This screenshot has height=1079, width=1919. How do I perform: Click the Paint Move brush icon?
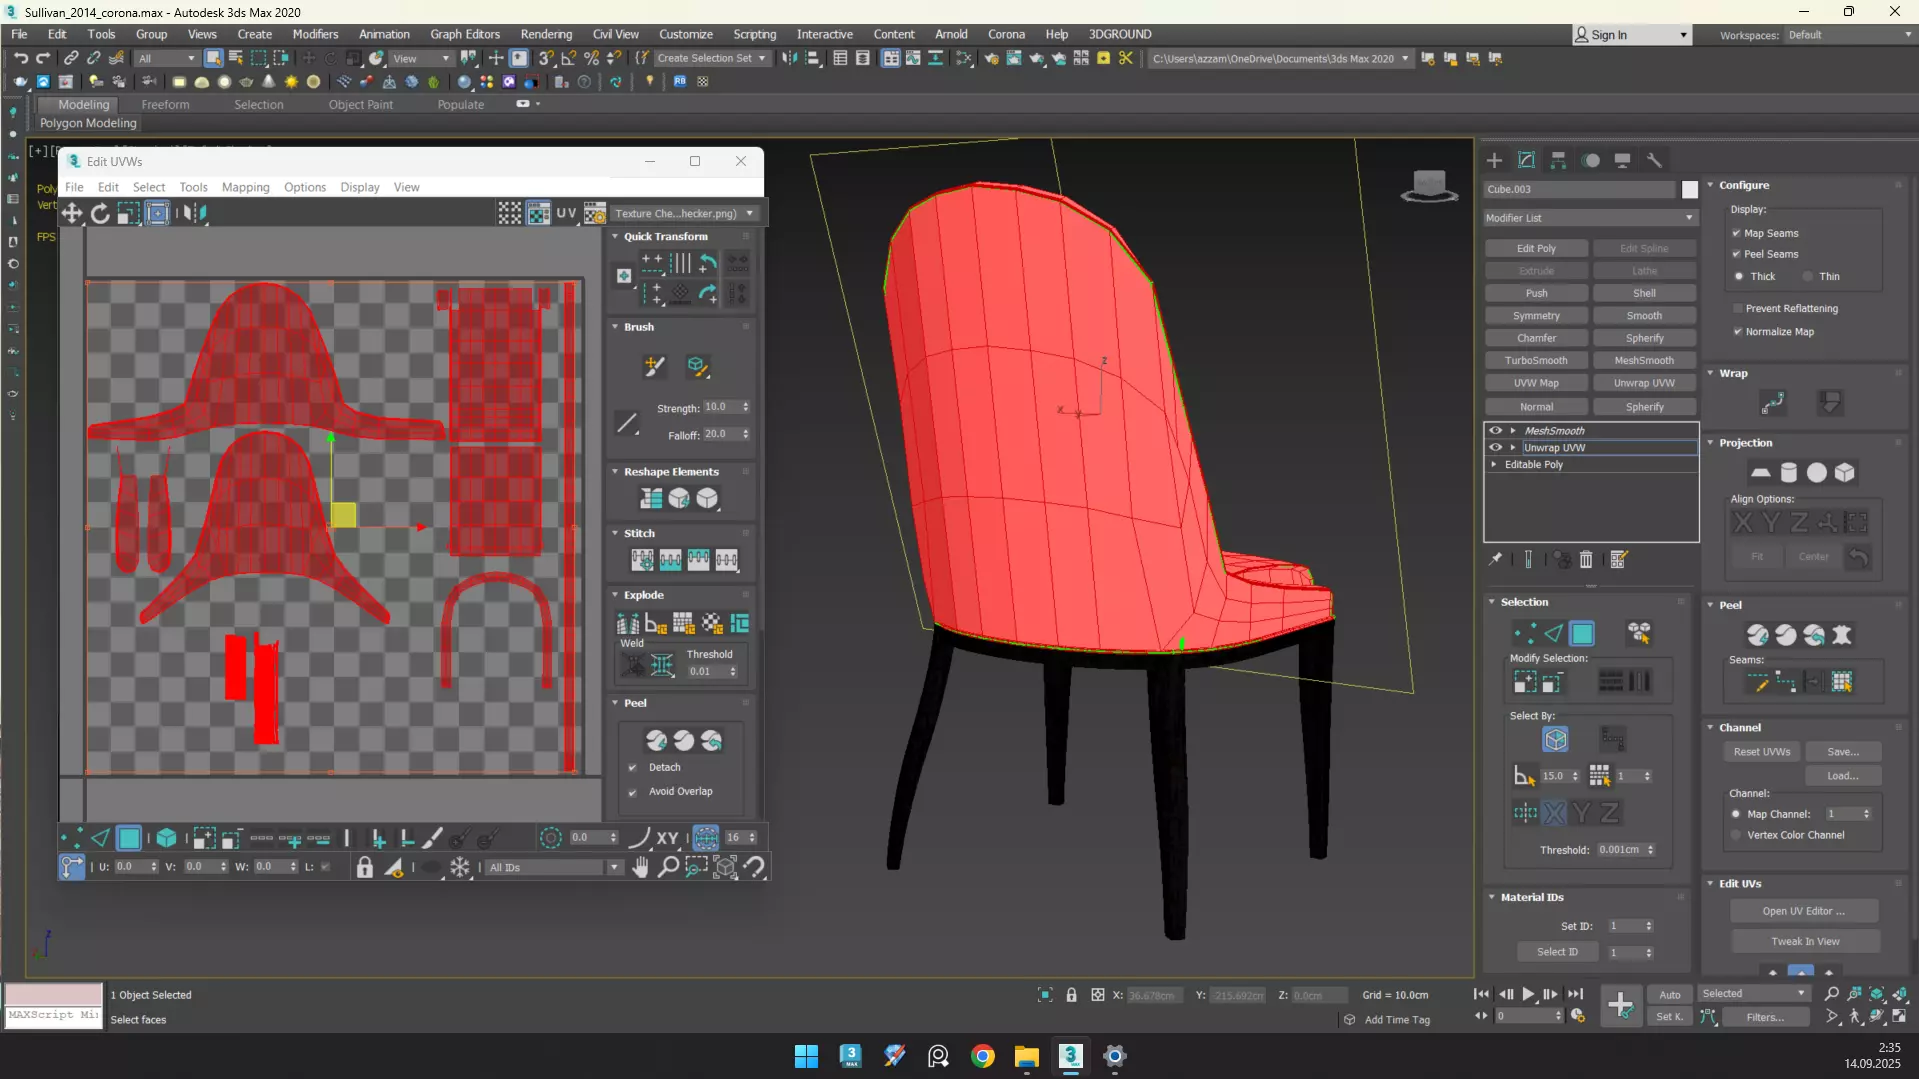tap(654, 367)
